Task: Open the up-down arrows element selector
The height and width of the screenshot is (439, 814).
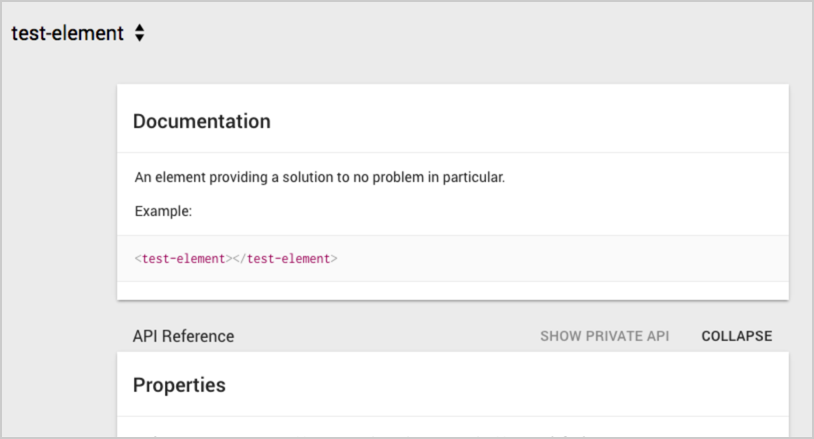Action: (139, 33)
